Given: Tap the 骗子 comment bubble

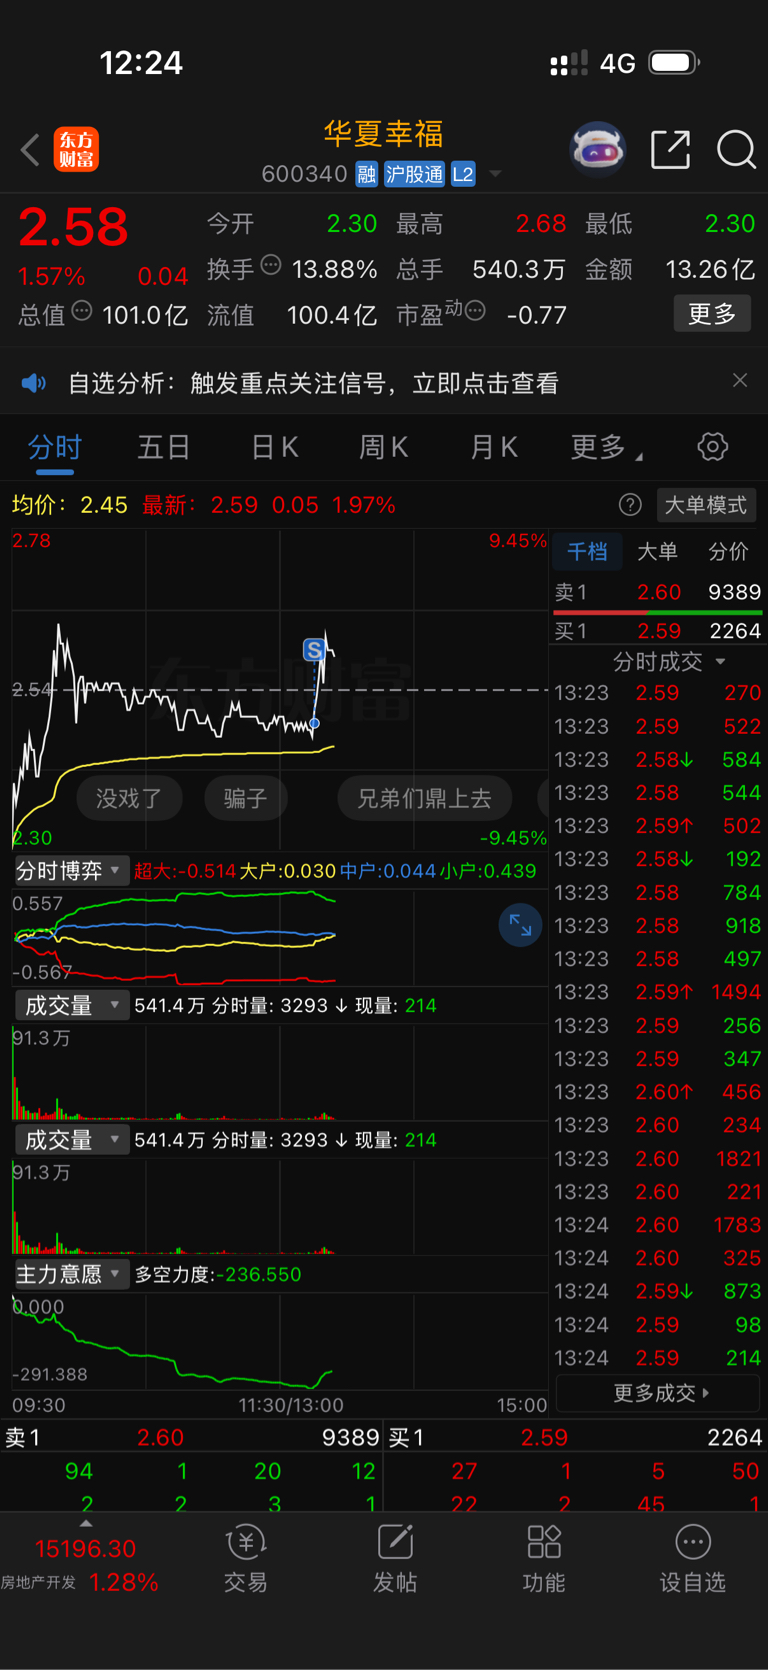Looking at the screenshot, I should pyautogui.click(x=245, y=798).
